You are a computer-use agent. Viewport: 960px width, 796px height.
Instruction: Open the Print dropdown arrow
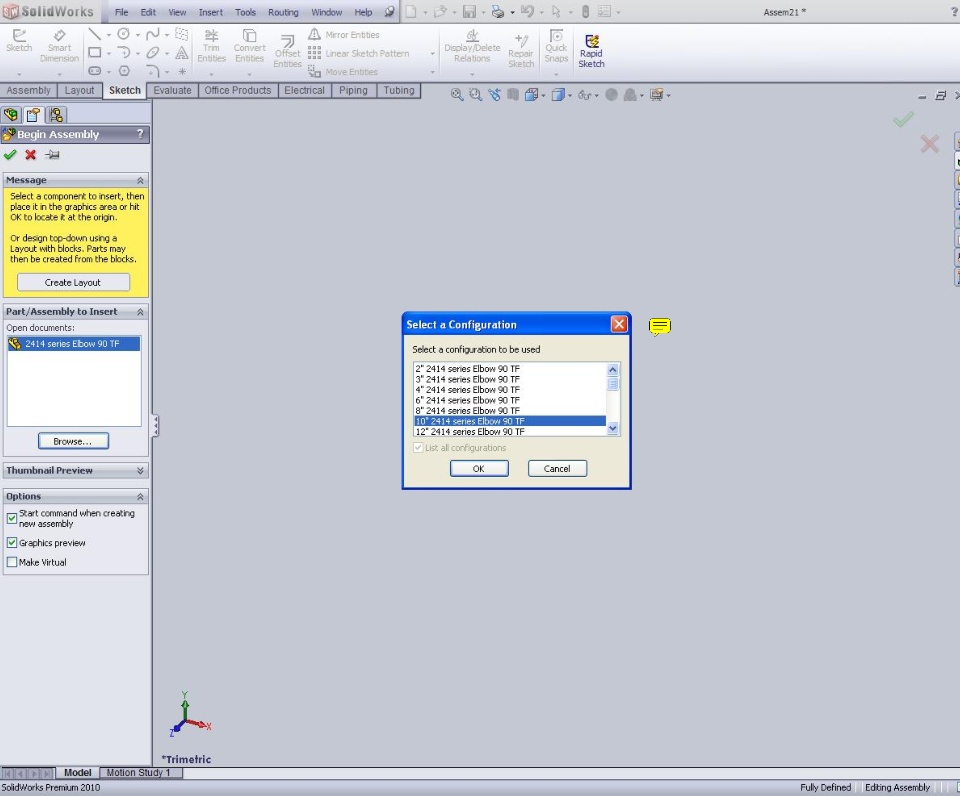click(512, 12)
